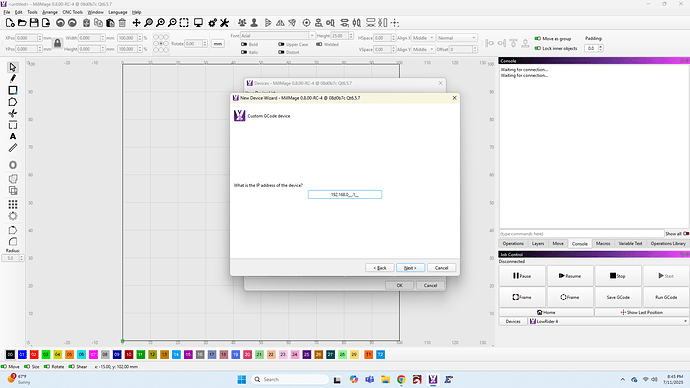Open the Font Arial dropdown
Image resolution: width=690 pixels, height=388 pixels.
pos(278,36)
